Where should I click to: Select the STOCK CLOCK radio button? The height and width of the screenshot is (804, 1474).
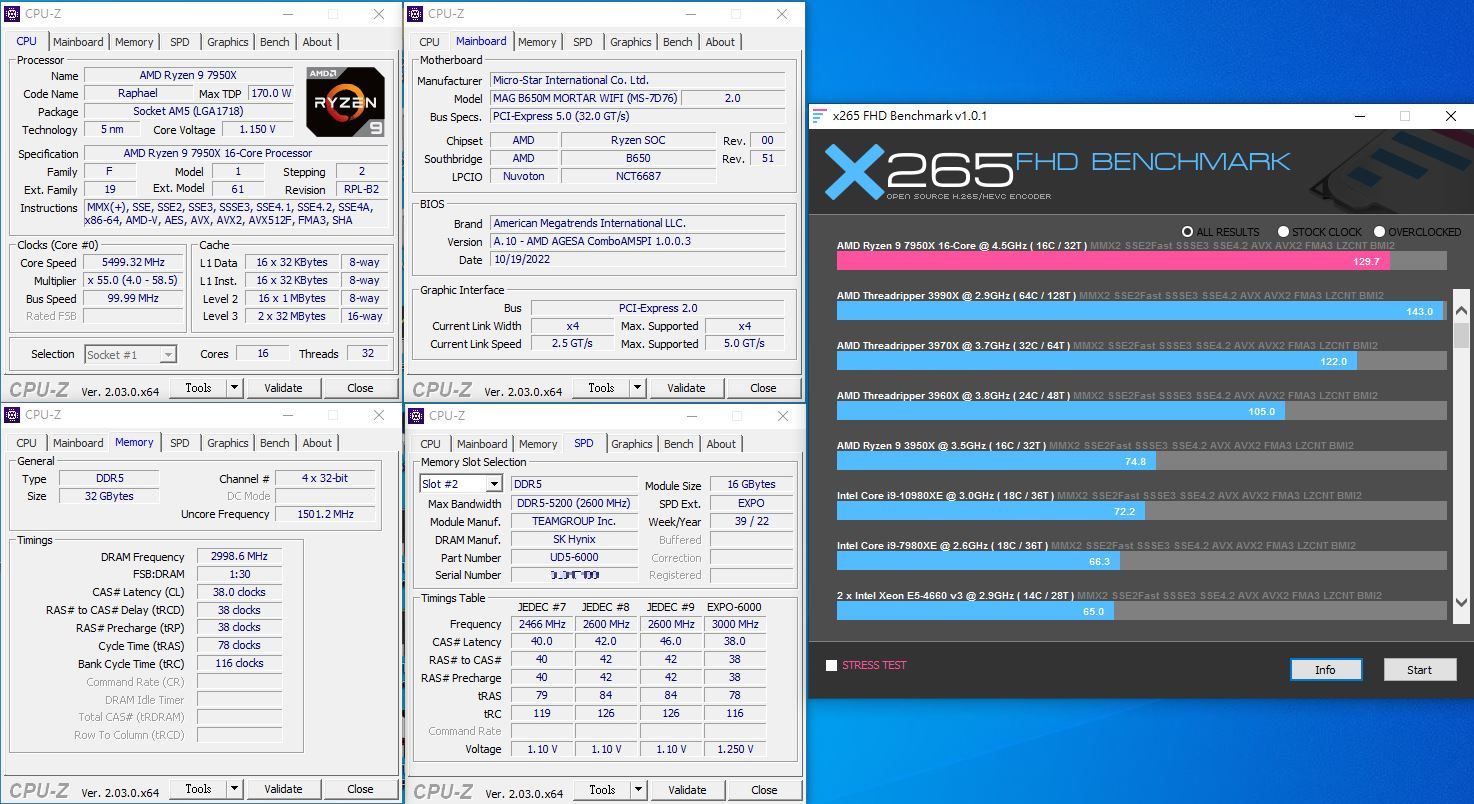(1283, 232)
